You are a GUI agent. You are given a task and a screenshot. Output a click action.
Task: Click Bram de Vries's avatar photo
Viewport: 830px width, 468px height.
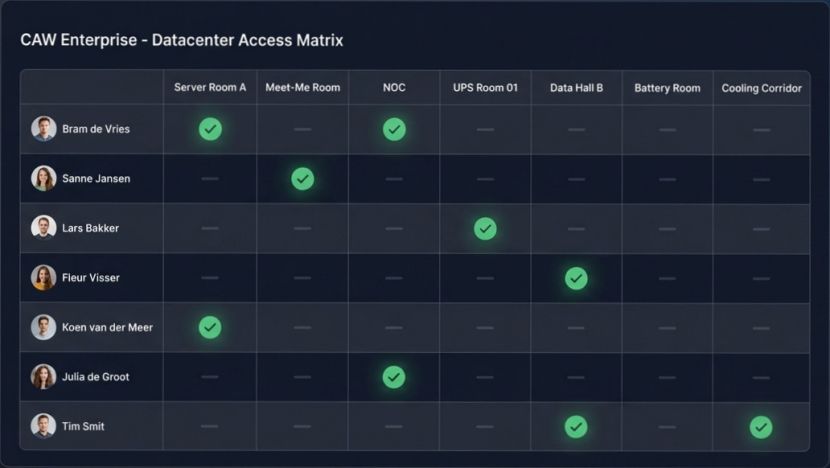[x=43, y=129]
